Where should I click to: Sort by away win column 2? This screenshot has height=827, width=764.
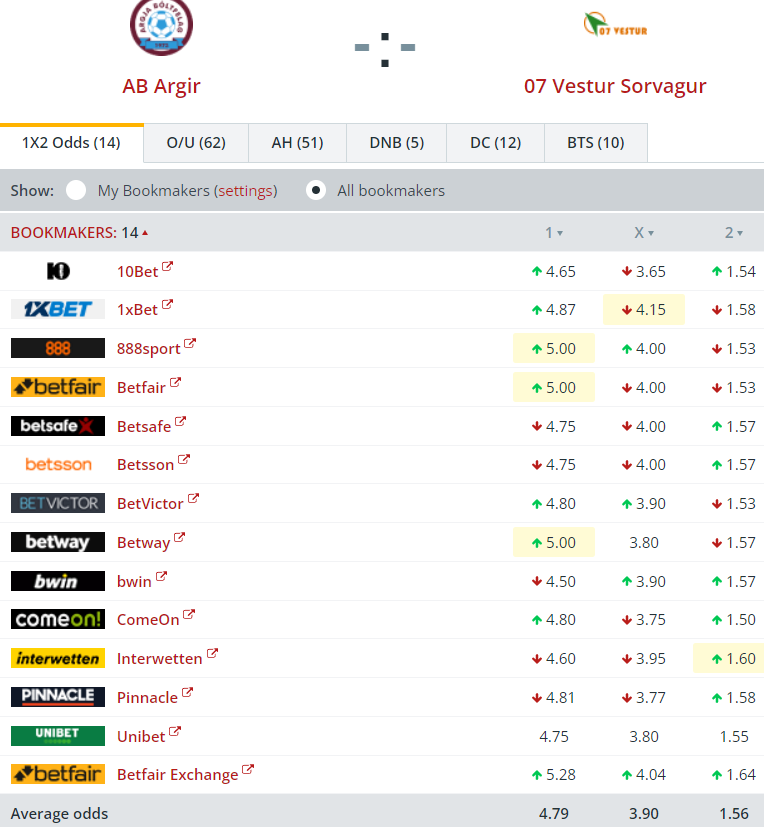(733, 233)
